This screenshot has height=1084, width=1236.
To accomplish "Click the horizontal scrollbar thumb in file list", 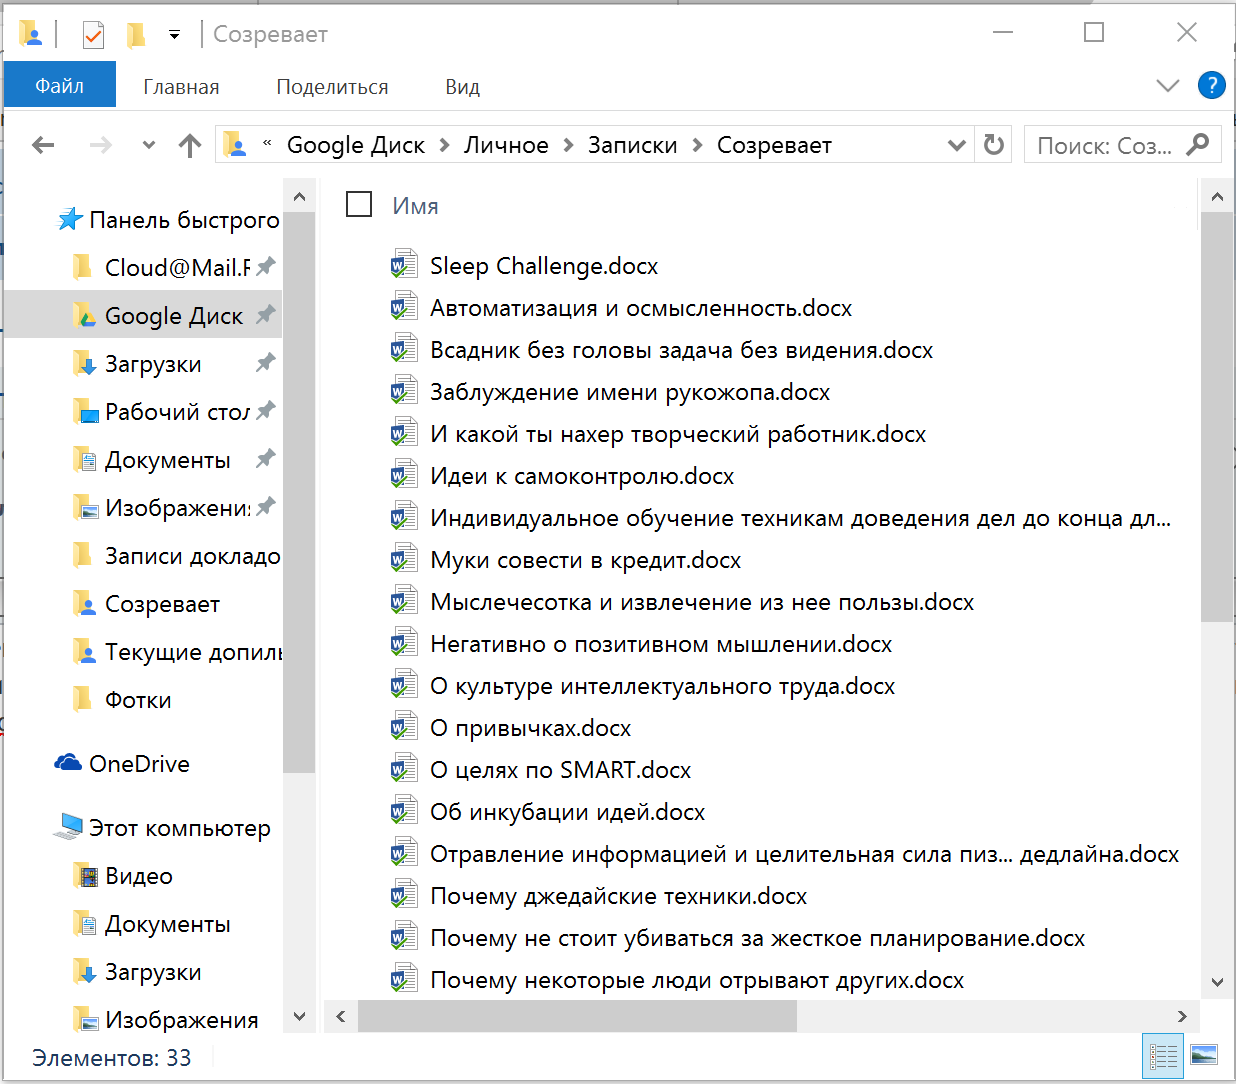I will (x=577, y=1017).
